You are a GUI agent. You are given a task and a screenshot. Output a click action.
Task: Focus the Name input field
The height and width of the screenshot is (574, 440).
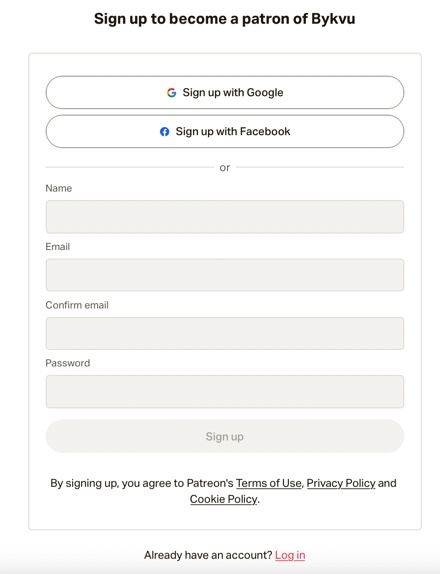point(225,217)
